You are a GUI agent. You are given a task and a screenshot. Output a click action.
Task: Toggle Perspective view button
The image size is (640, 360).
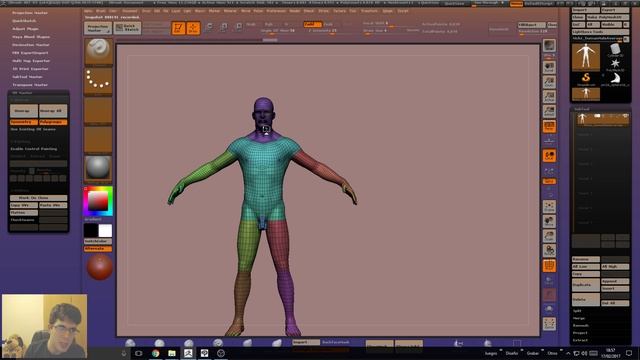[549, 126]
